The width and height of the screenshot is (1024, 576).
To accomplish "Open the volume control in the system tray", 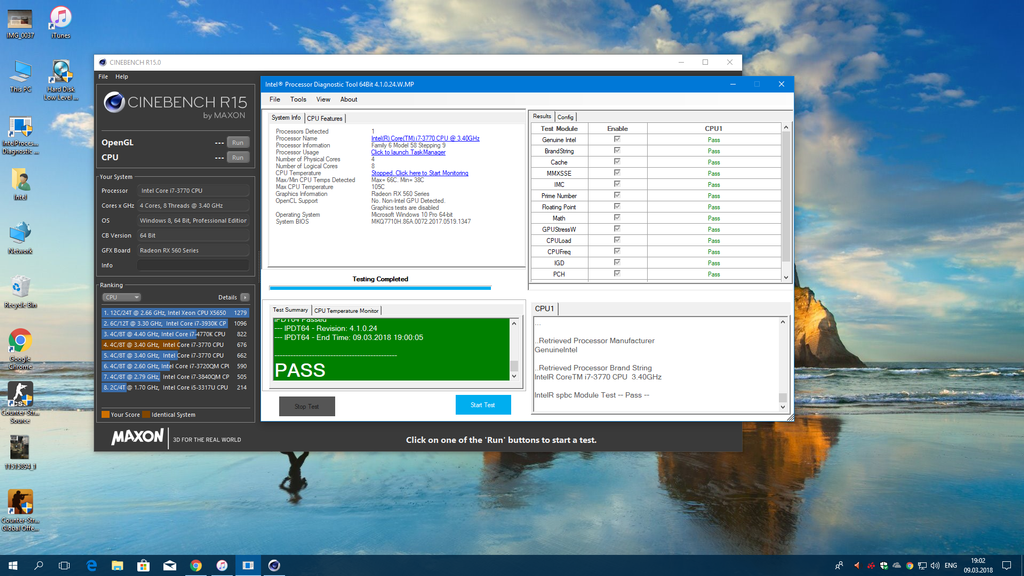I will (x=935, y=566).
